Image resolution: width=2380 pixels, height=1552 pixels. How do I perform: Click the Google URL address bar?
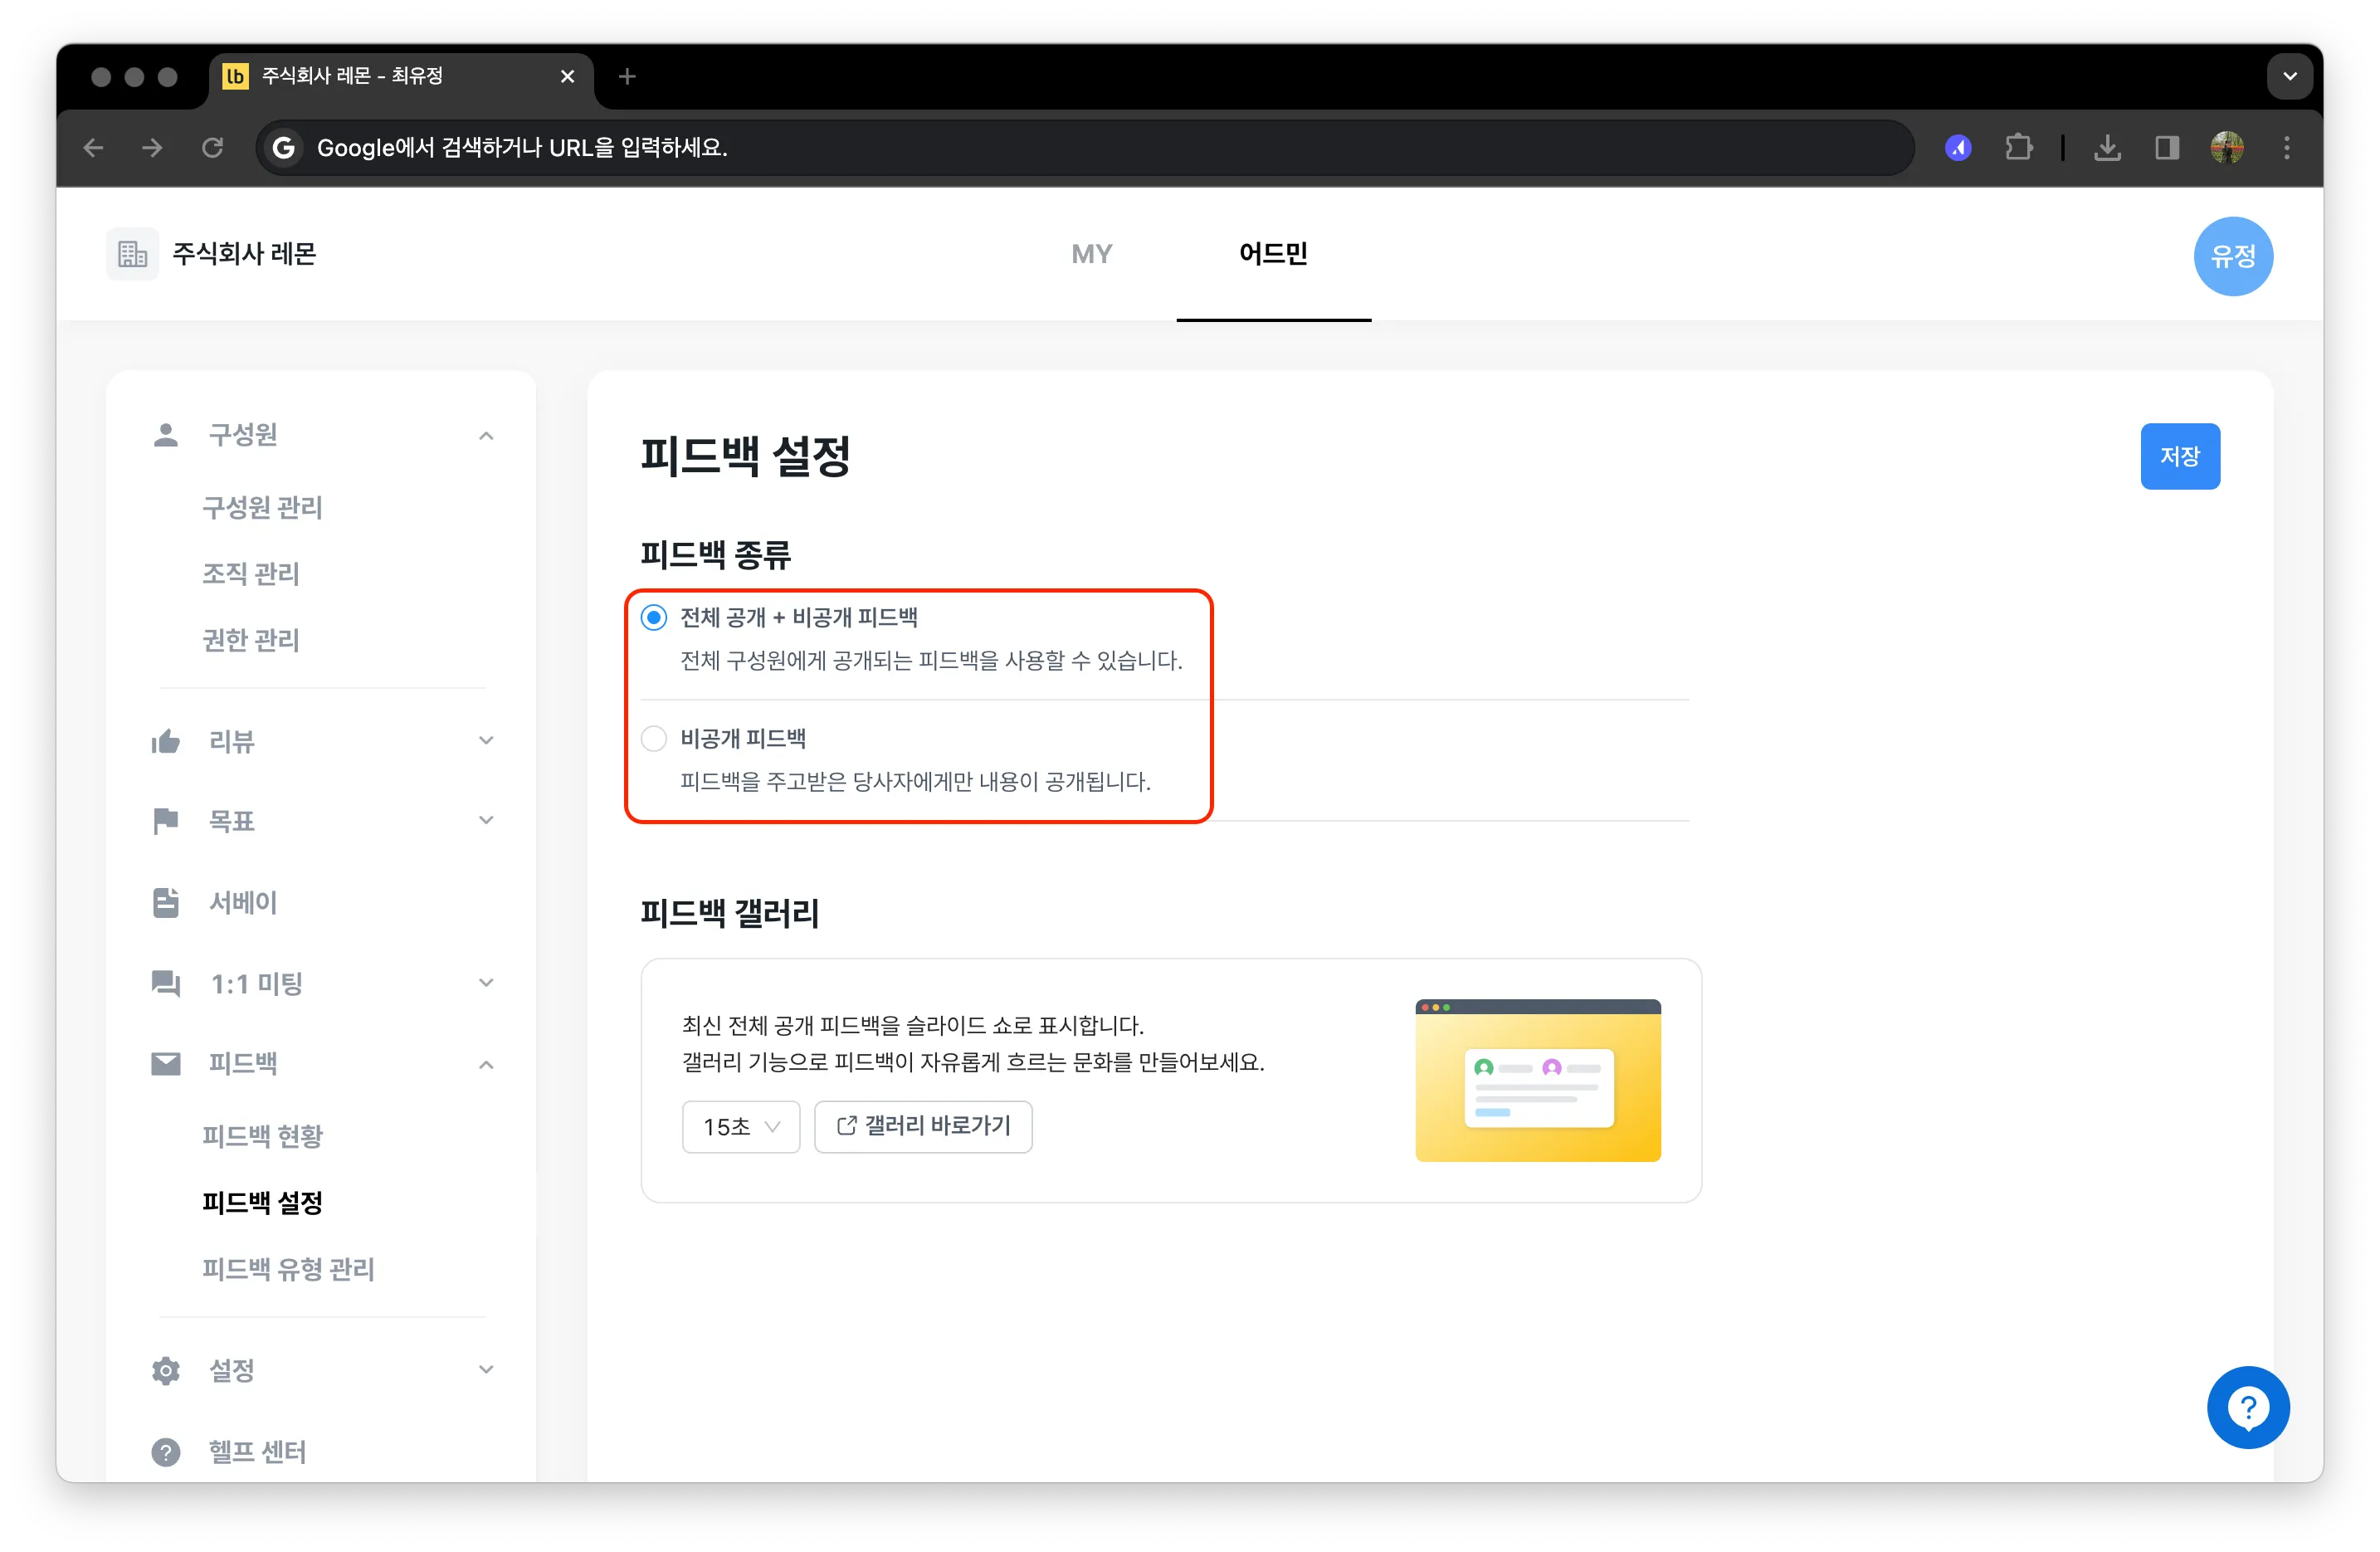(1085, 148)
